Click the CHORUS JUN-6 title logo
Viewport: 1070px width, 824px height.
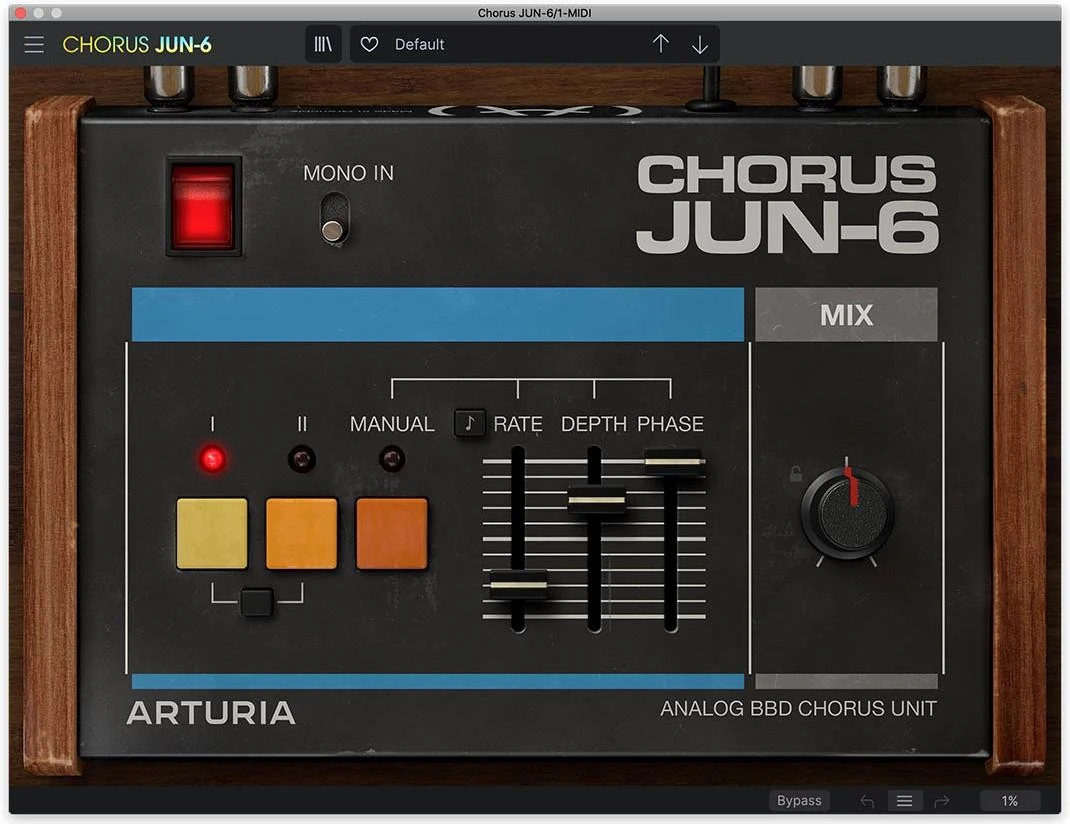[x=137, y=44]
